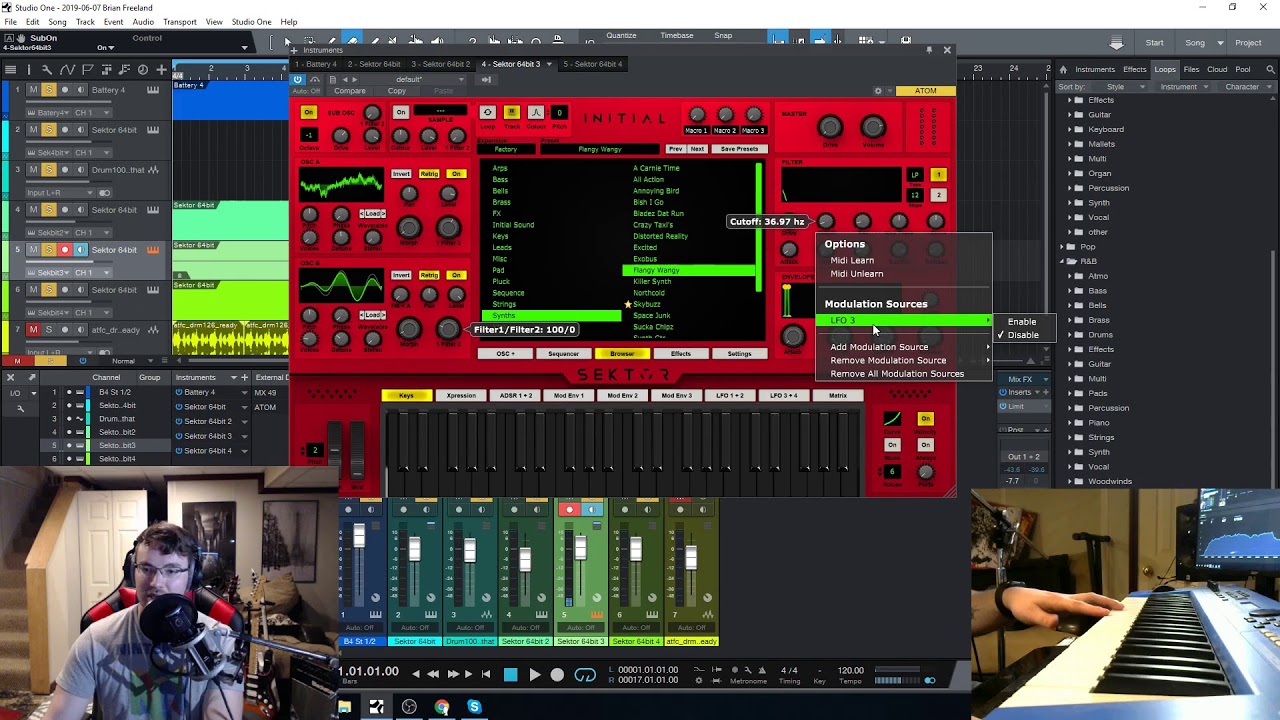This screenshot has height=720, width=1280.
Task: Click the fast forward transport icon
Action: (x=452, y=675)
